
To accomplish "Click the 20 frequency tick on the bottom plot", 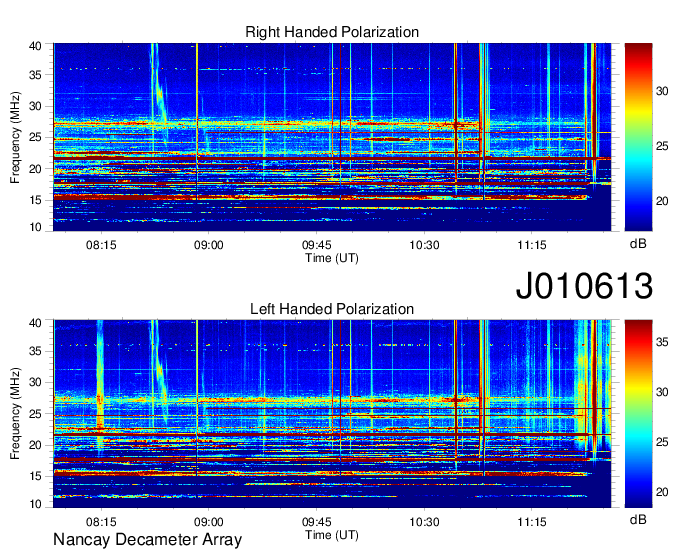I will (x=35, y=445).
